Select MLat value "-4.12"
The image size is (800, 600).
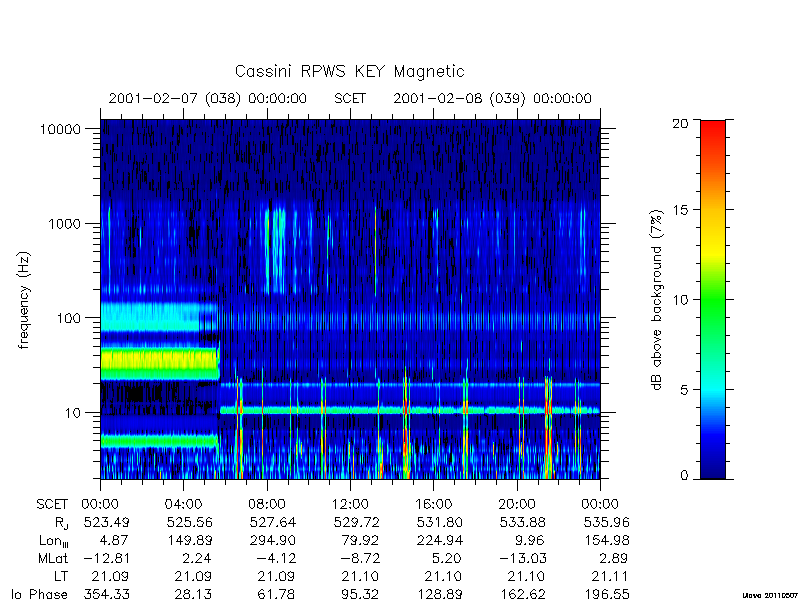tap(276, 558)
